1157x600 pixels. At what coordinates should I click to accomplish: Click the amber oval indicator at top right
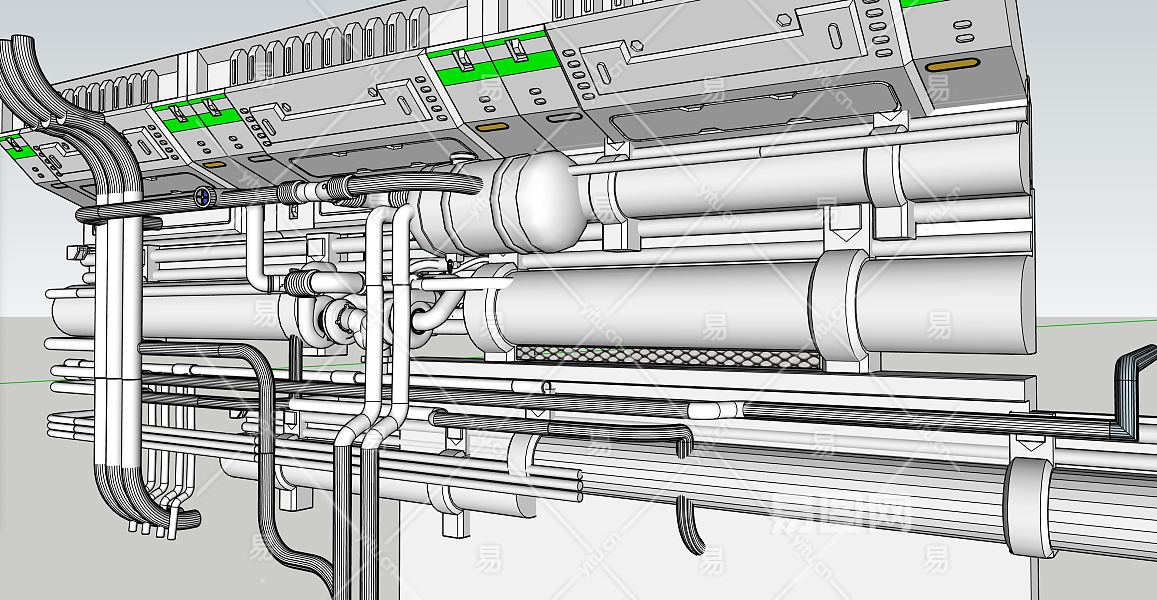[951, 66]
